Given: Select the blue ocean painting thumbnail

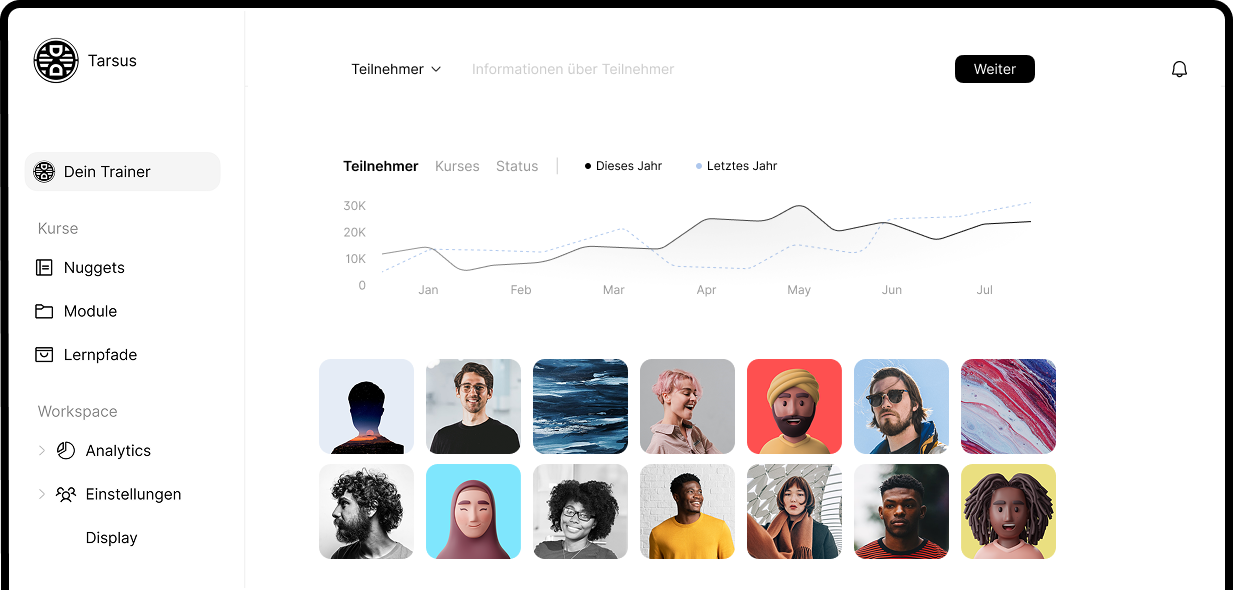Looking at the screenshot, I should [x=580, y=407].
